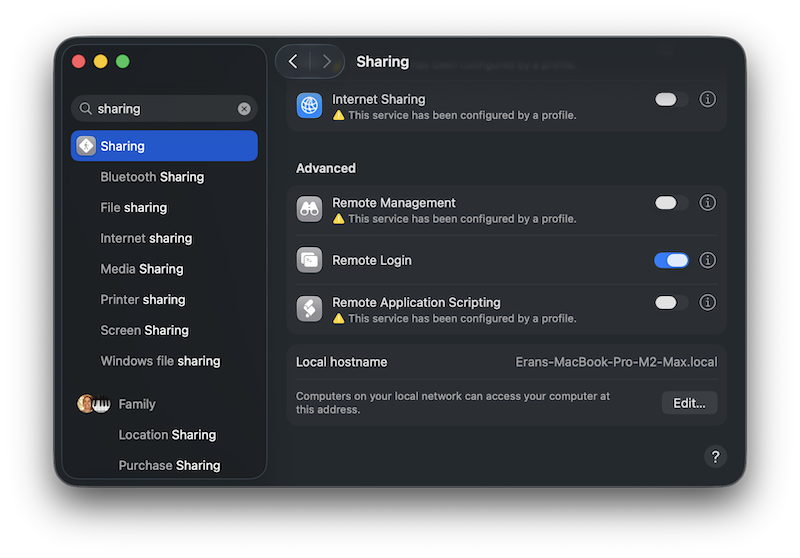
Task: Click the Sharing title in header
Action: 383,62
